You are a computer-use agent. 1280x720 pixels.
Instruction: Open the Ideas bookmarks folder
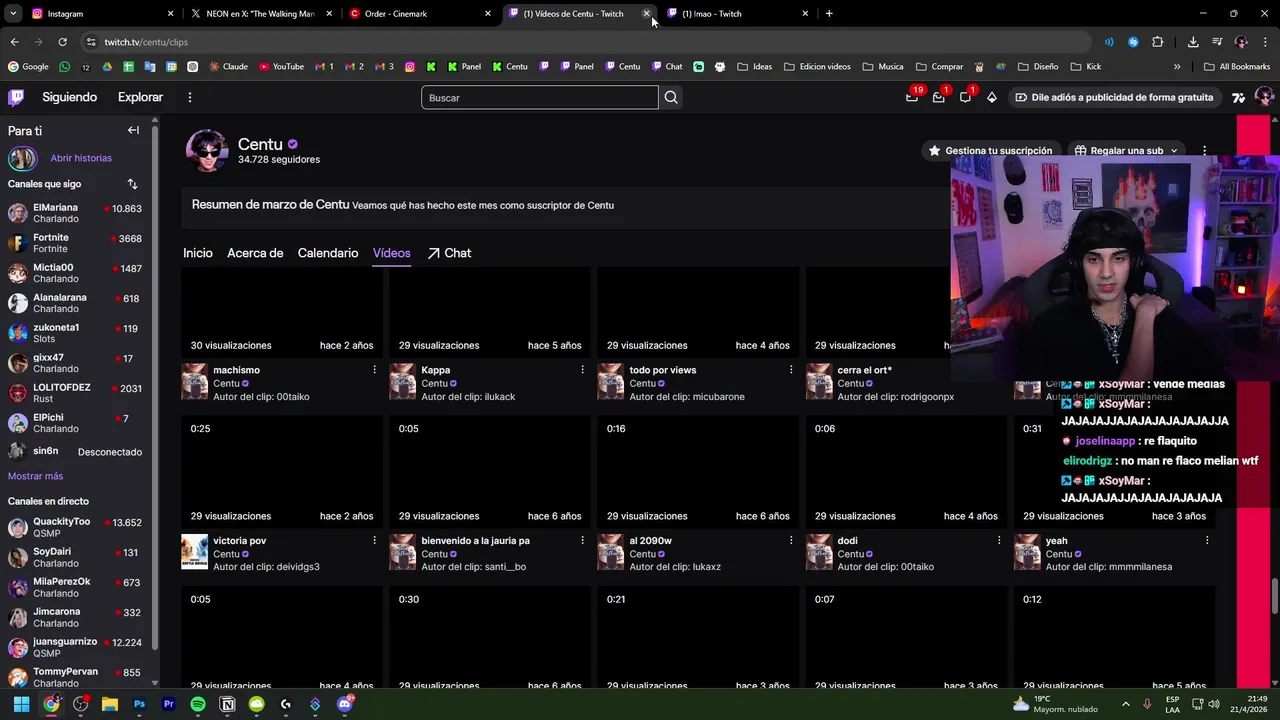click(755, 67)
